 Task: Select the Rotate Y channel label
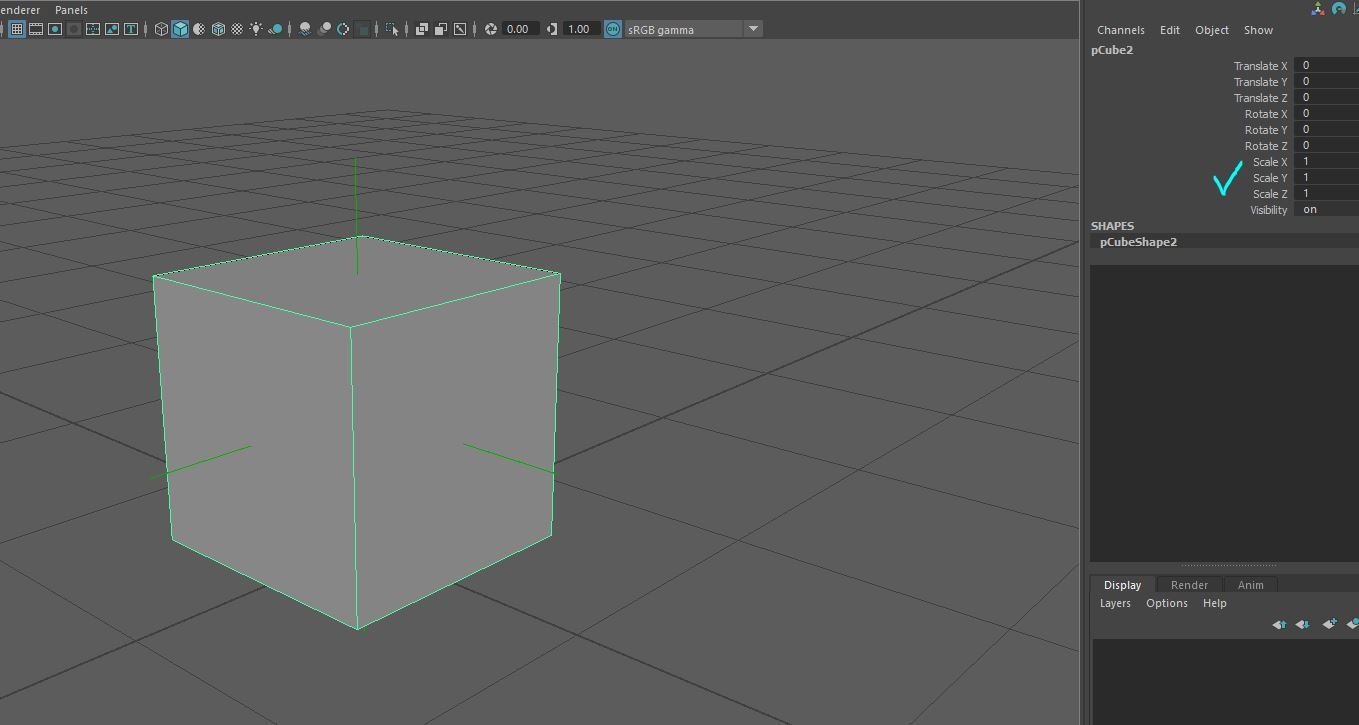pos(1266,130)
